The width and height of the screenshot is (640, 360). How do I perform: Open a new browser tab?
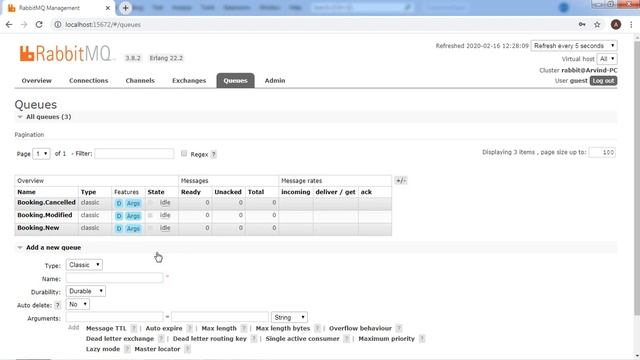click(125, 8)
